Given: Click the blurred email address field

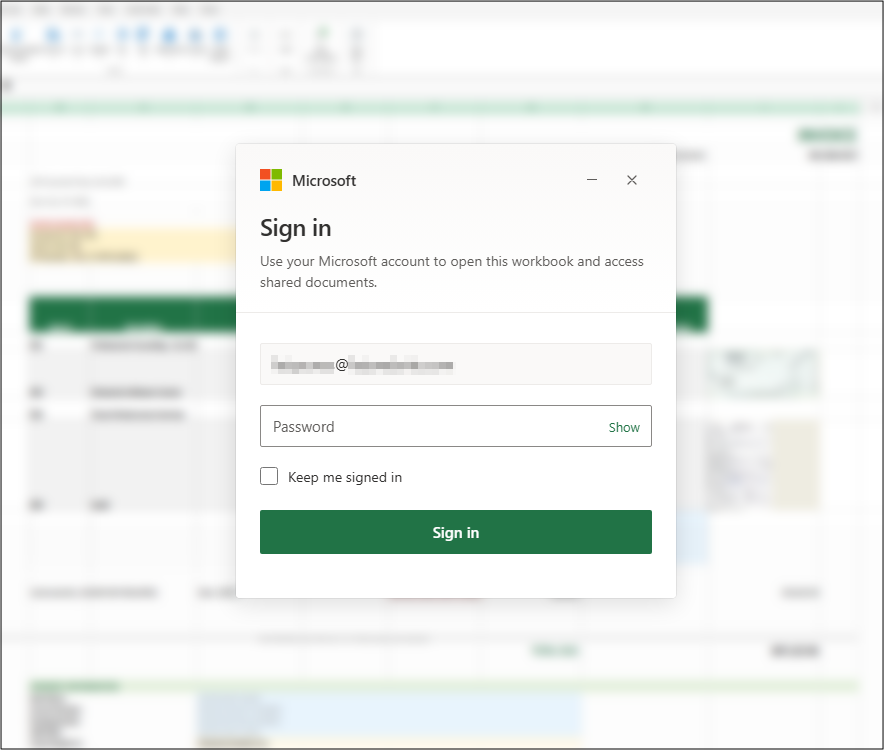Looking at the screenshot, I should pos(456,364).
